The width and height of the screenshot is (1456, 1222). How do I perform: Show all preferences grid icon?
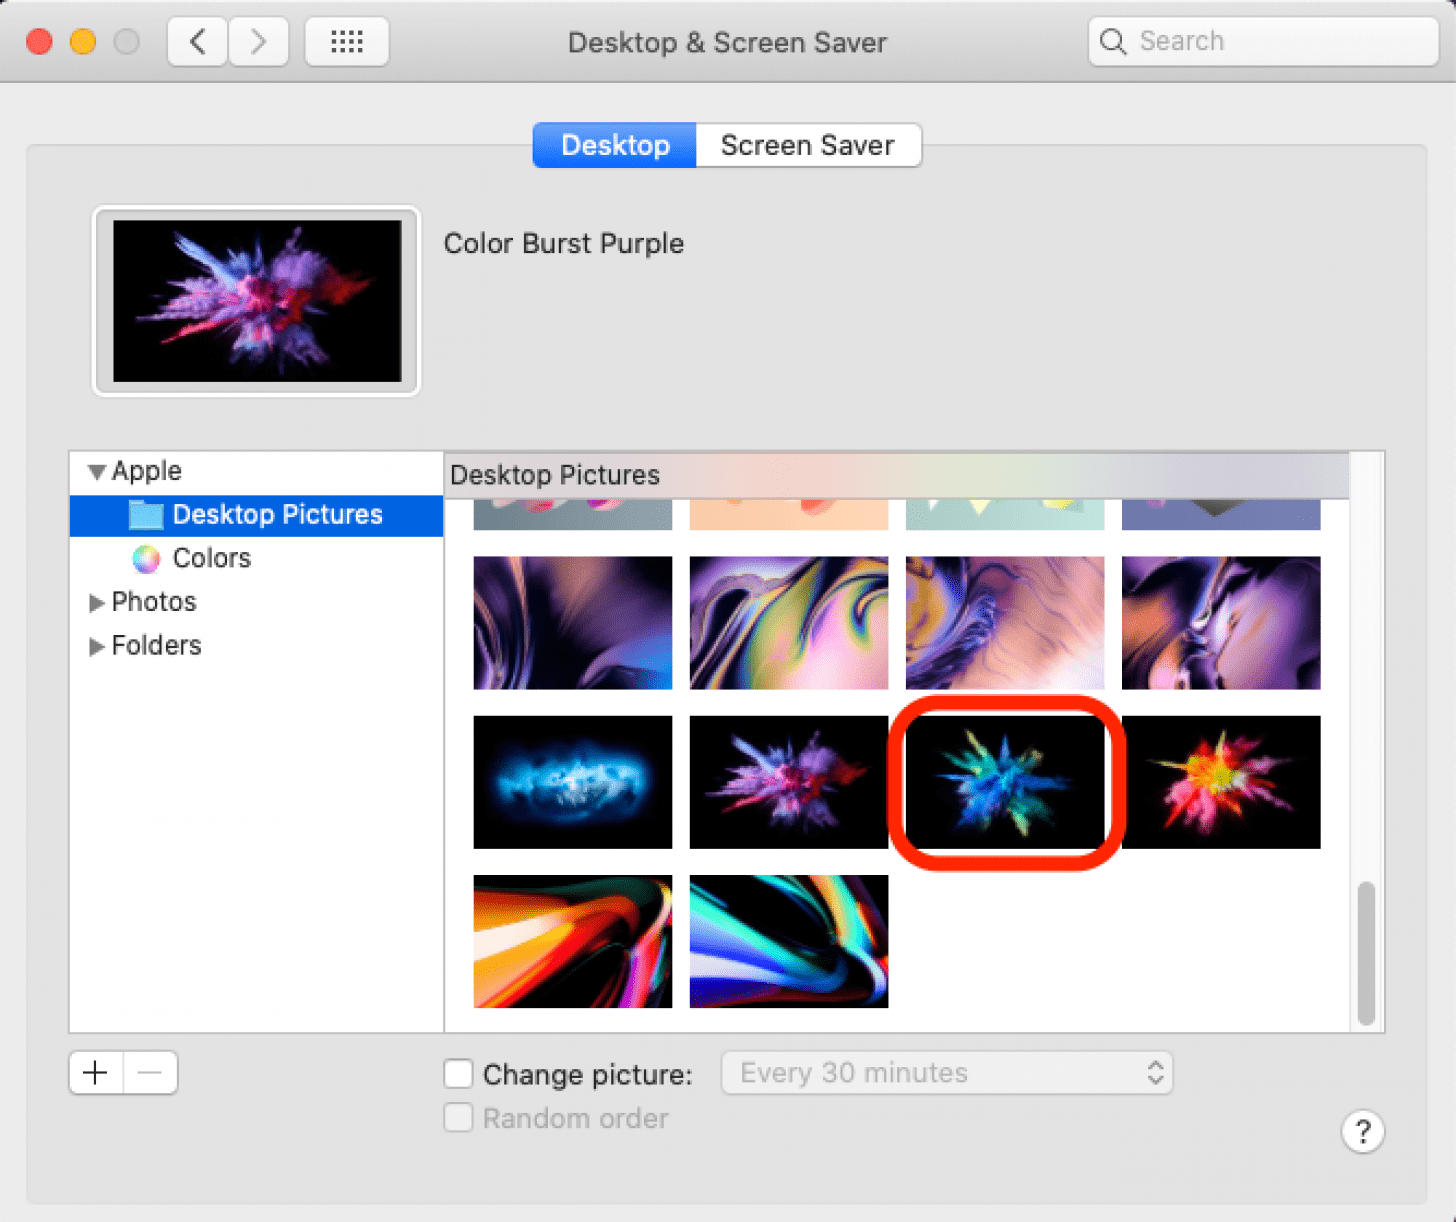pyautogui.click(x=346, y=42)
